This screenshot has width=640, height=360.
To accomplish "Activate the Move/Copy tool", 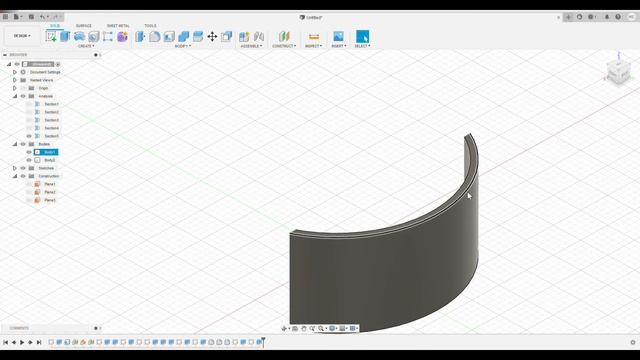I will [x=212, y=36].
